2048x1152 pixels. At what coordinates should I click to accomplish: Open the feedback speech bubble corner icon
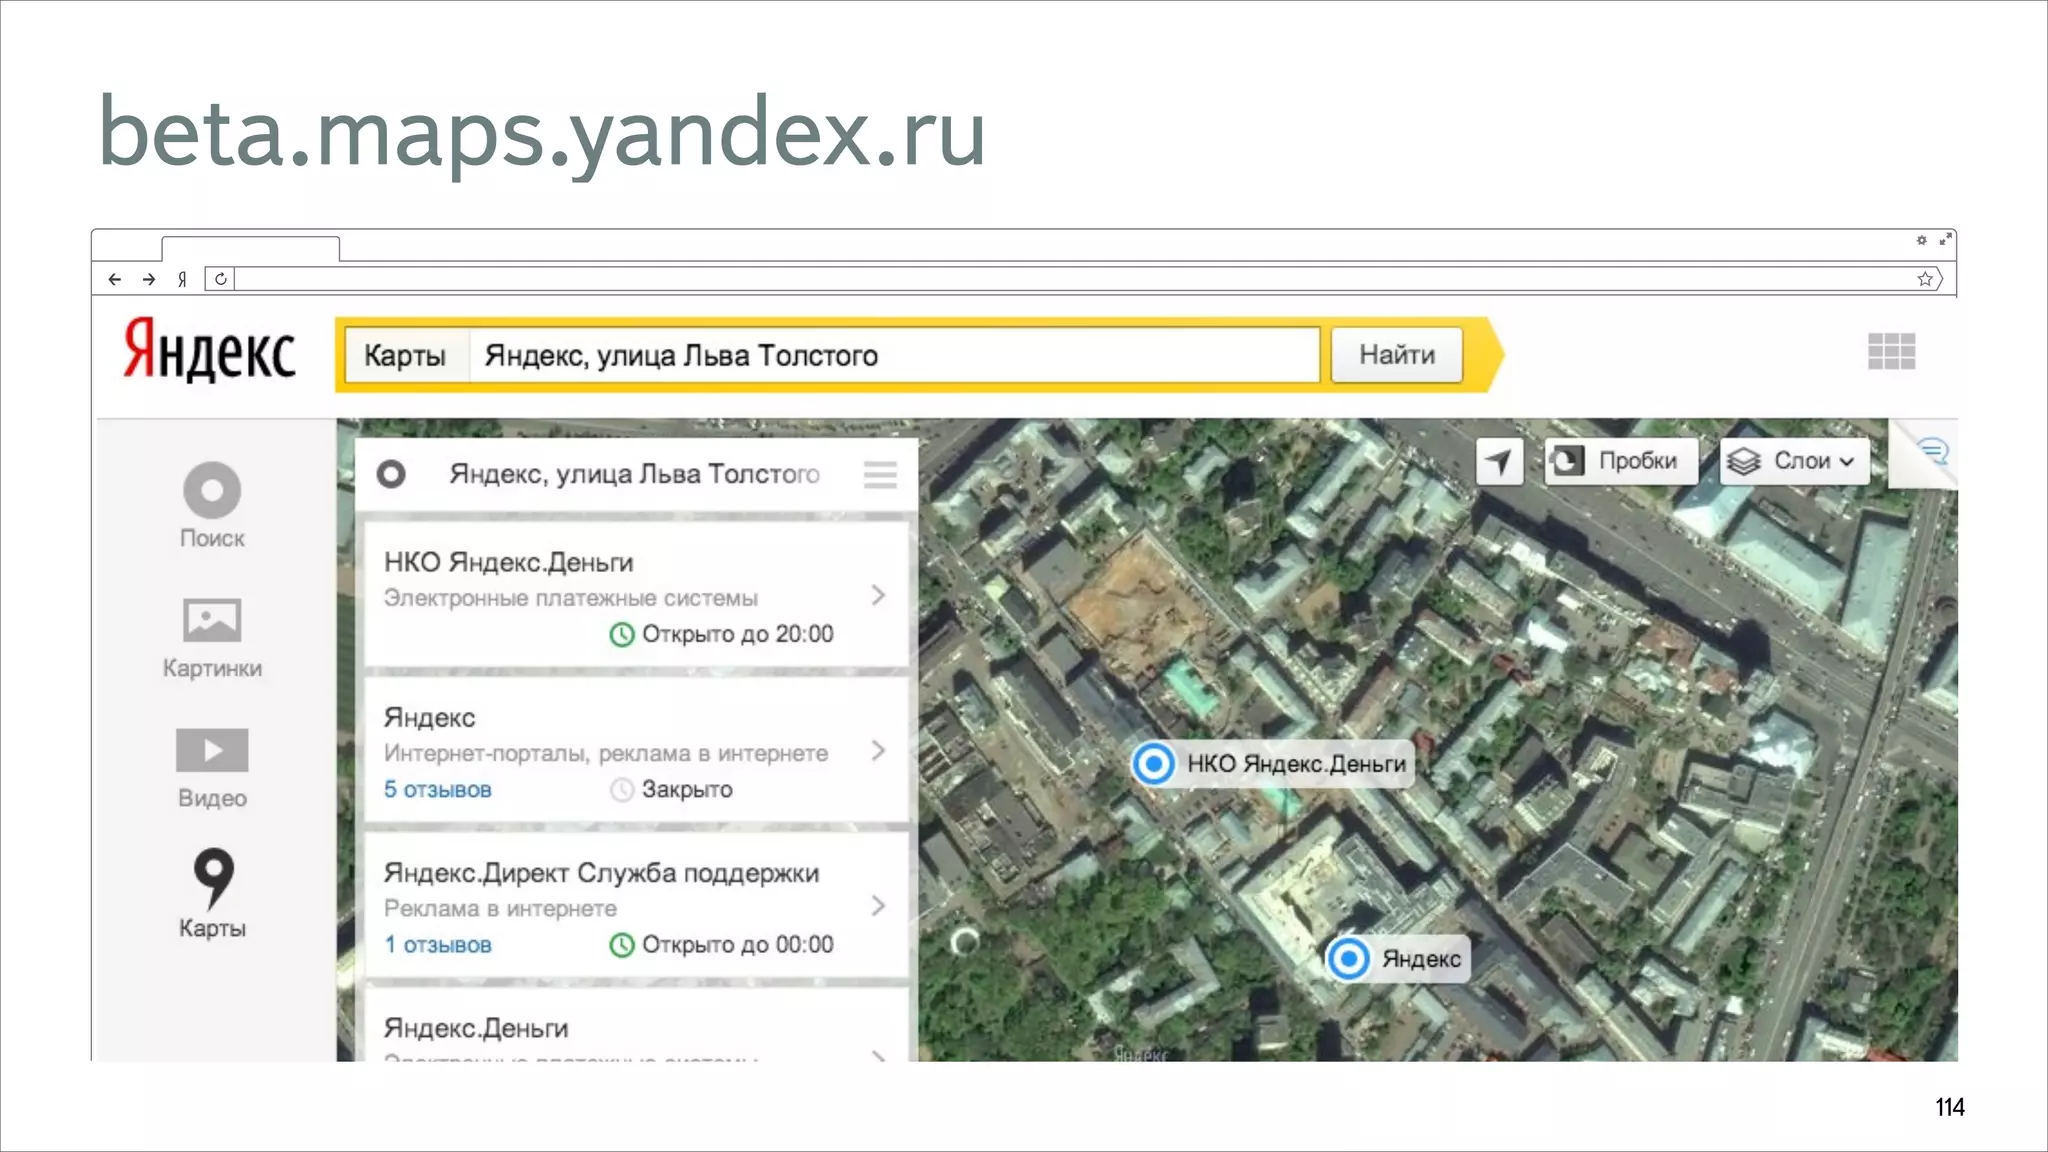1934,452
